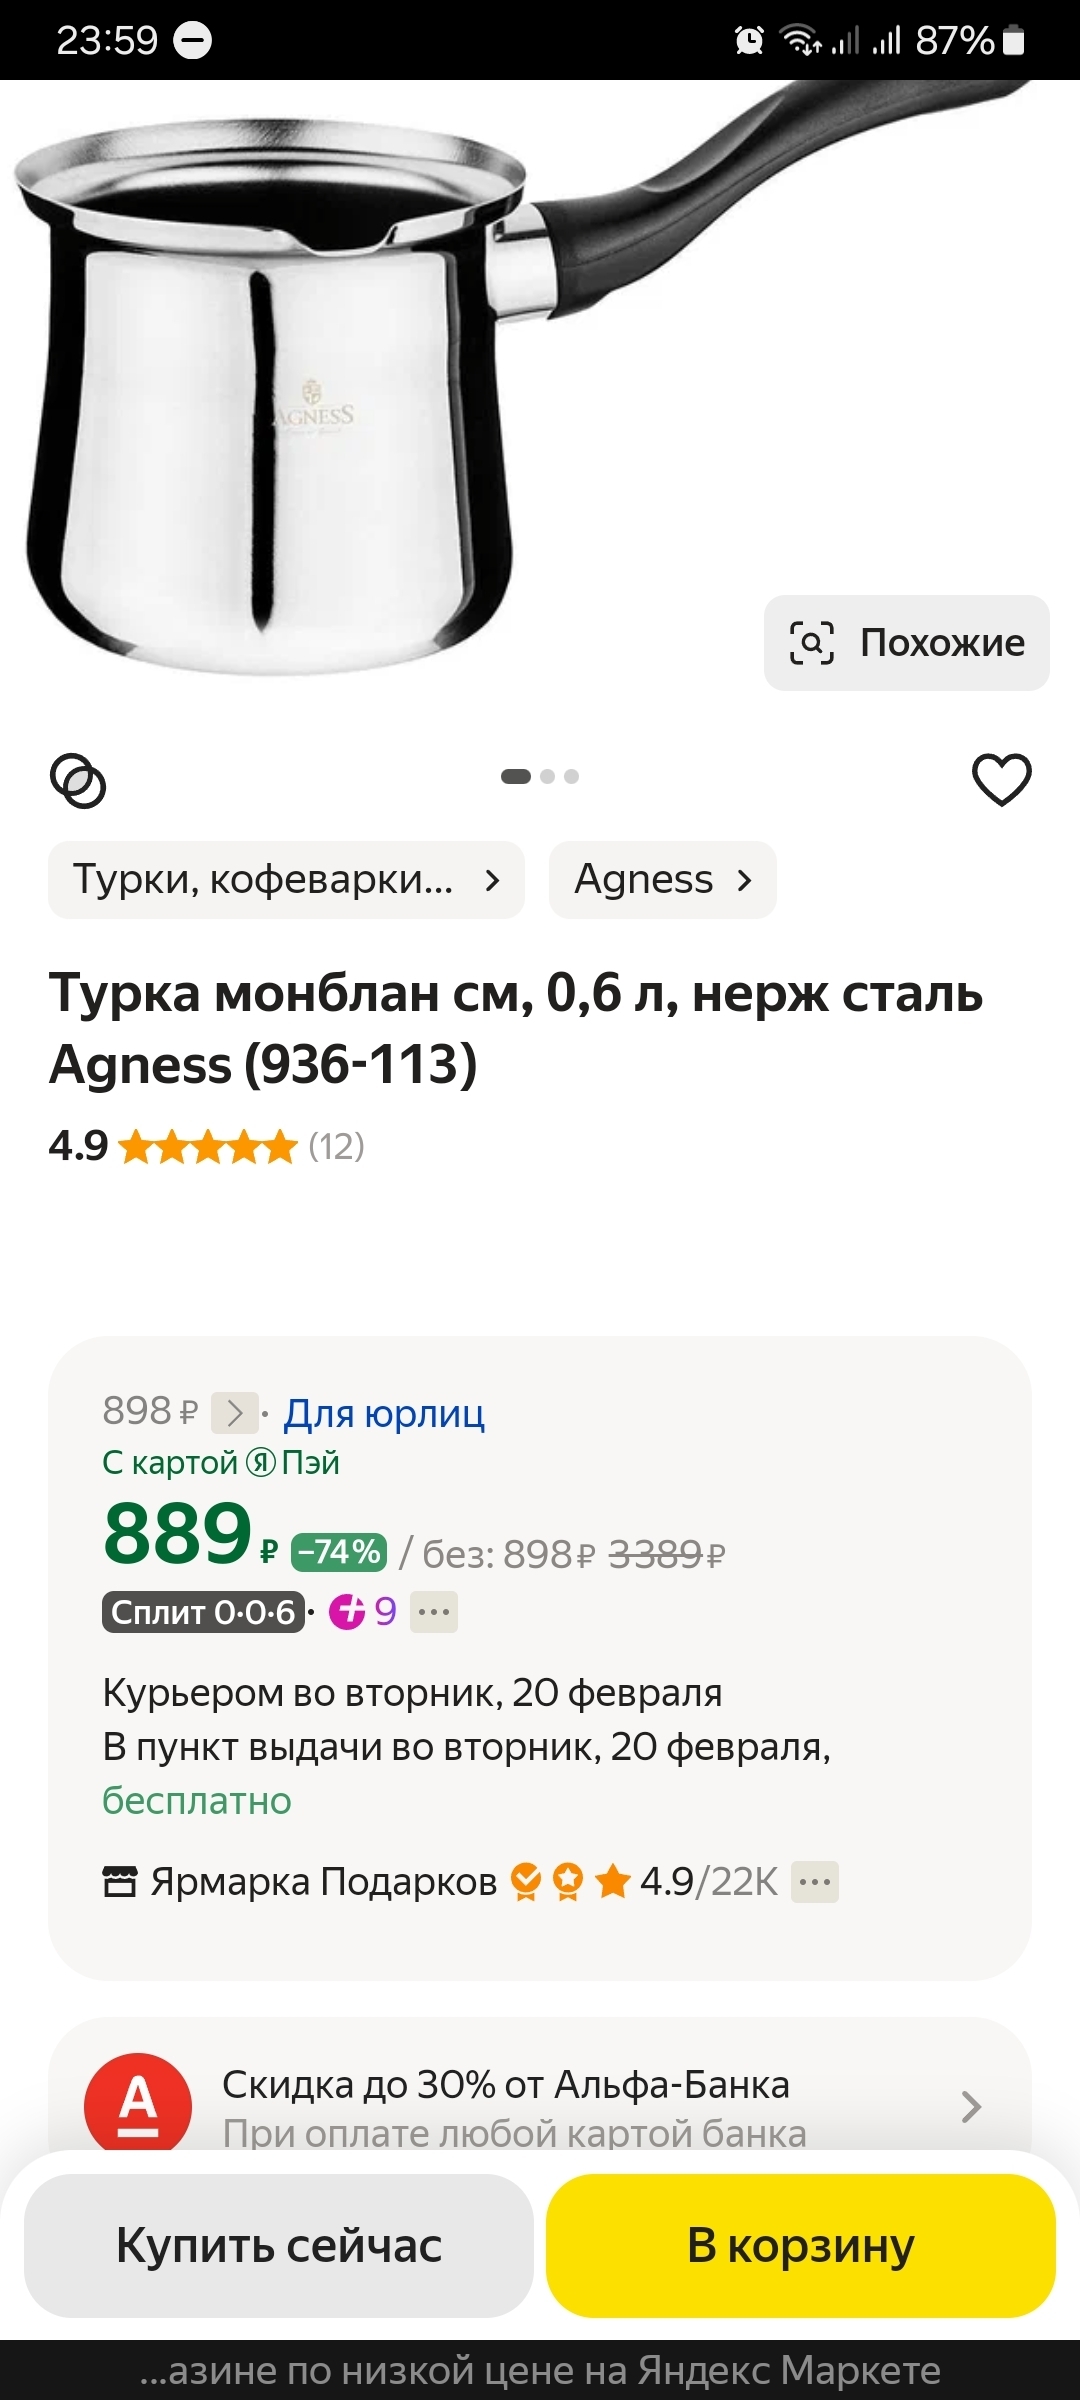
Task: Expand the 898 ₽ price arrow
Action: pyautogui.click(x=235, y=1413)
